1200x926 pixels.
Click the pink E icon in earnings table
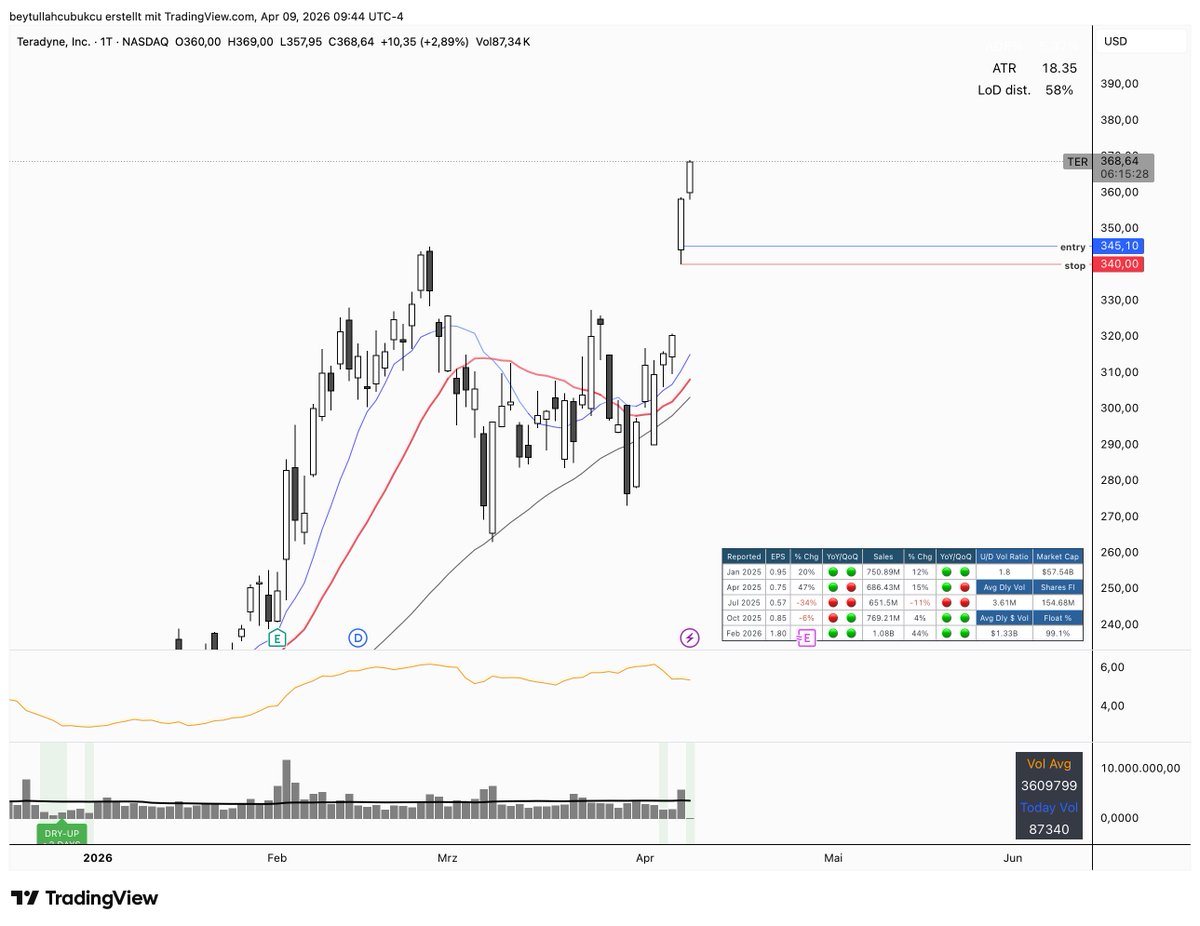[806, 637]
